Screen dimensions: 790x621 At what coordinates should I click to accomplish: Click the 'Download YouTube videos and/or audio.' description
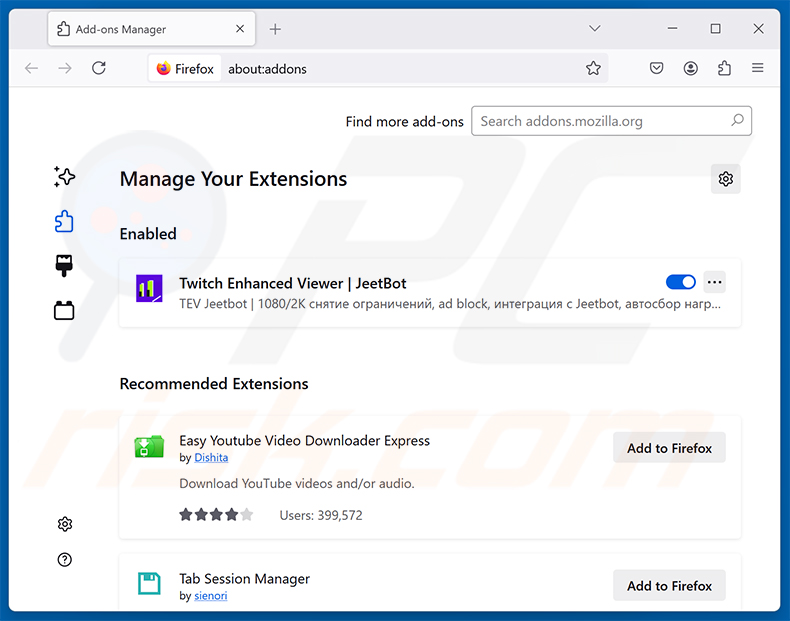point(297,484)
